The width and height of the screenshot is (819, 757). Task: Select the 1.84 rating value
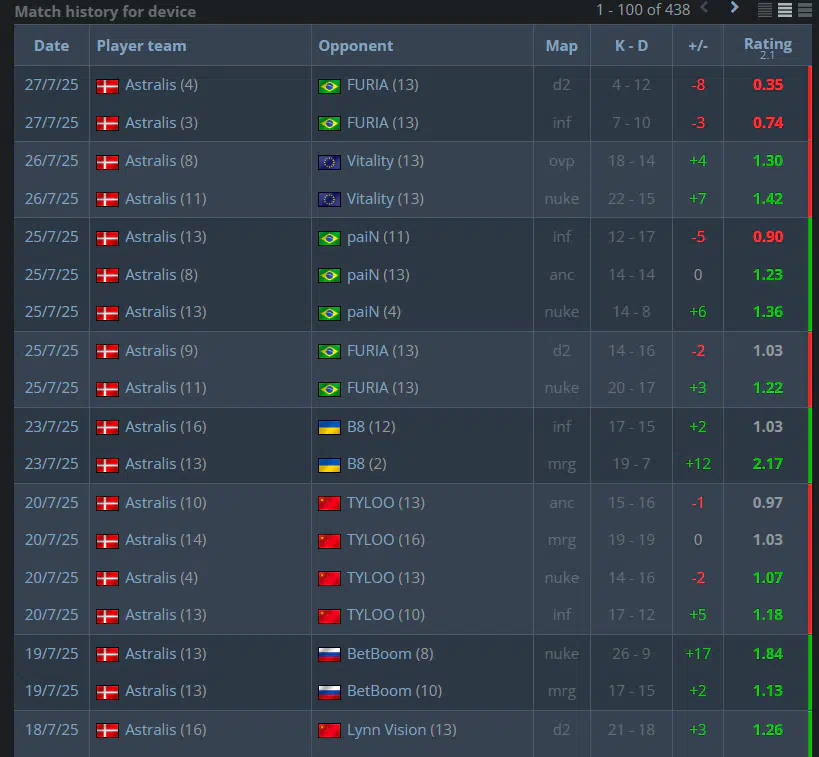point(767,654)
